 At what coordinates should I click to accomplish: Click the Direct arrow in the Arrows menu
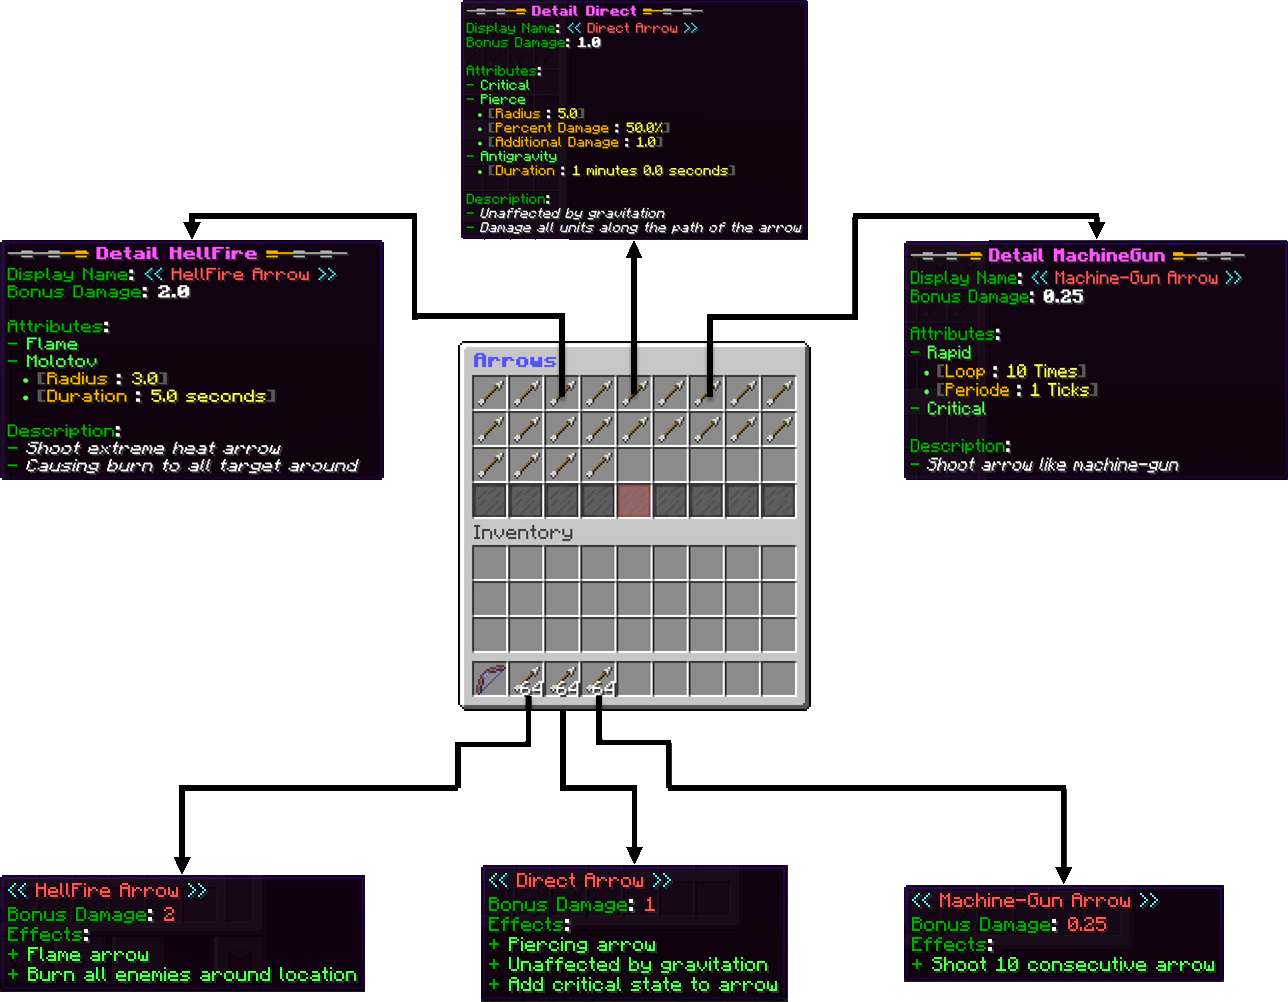click(x=634, y=393)
